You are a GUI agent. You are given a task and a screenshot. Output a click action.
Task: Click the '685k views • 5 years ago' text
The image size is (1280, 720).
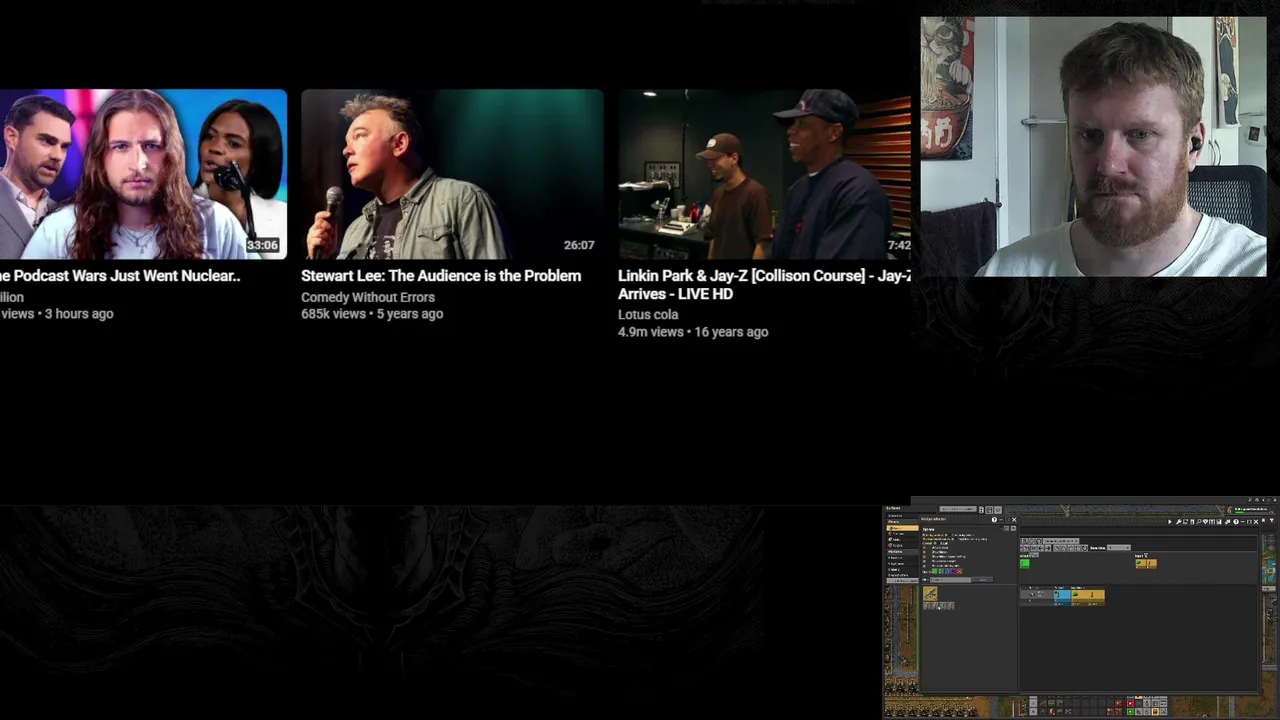pyautogui.click(x=372, y=314)
